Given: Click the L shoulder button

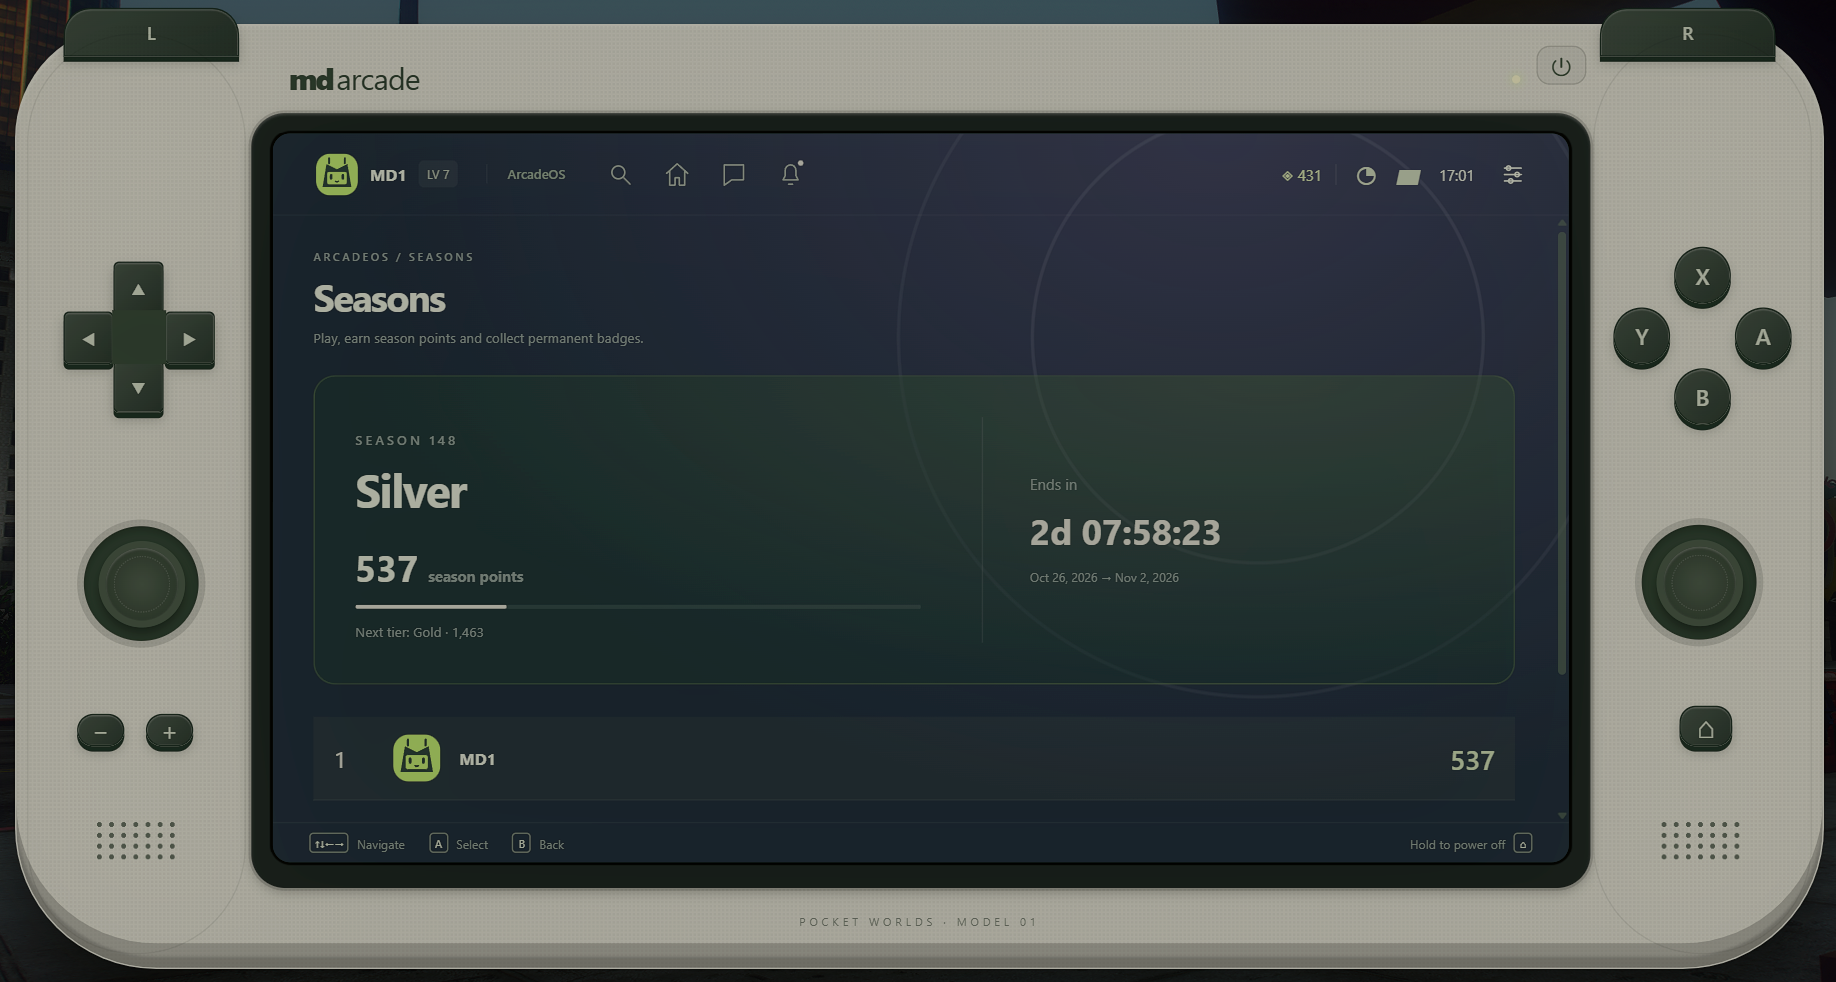Looking at the screenshot, I should [151, 35].
